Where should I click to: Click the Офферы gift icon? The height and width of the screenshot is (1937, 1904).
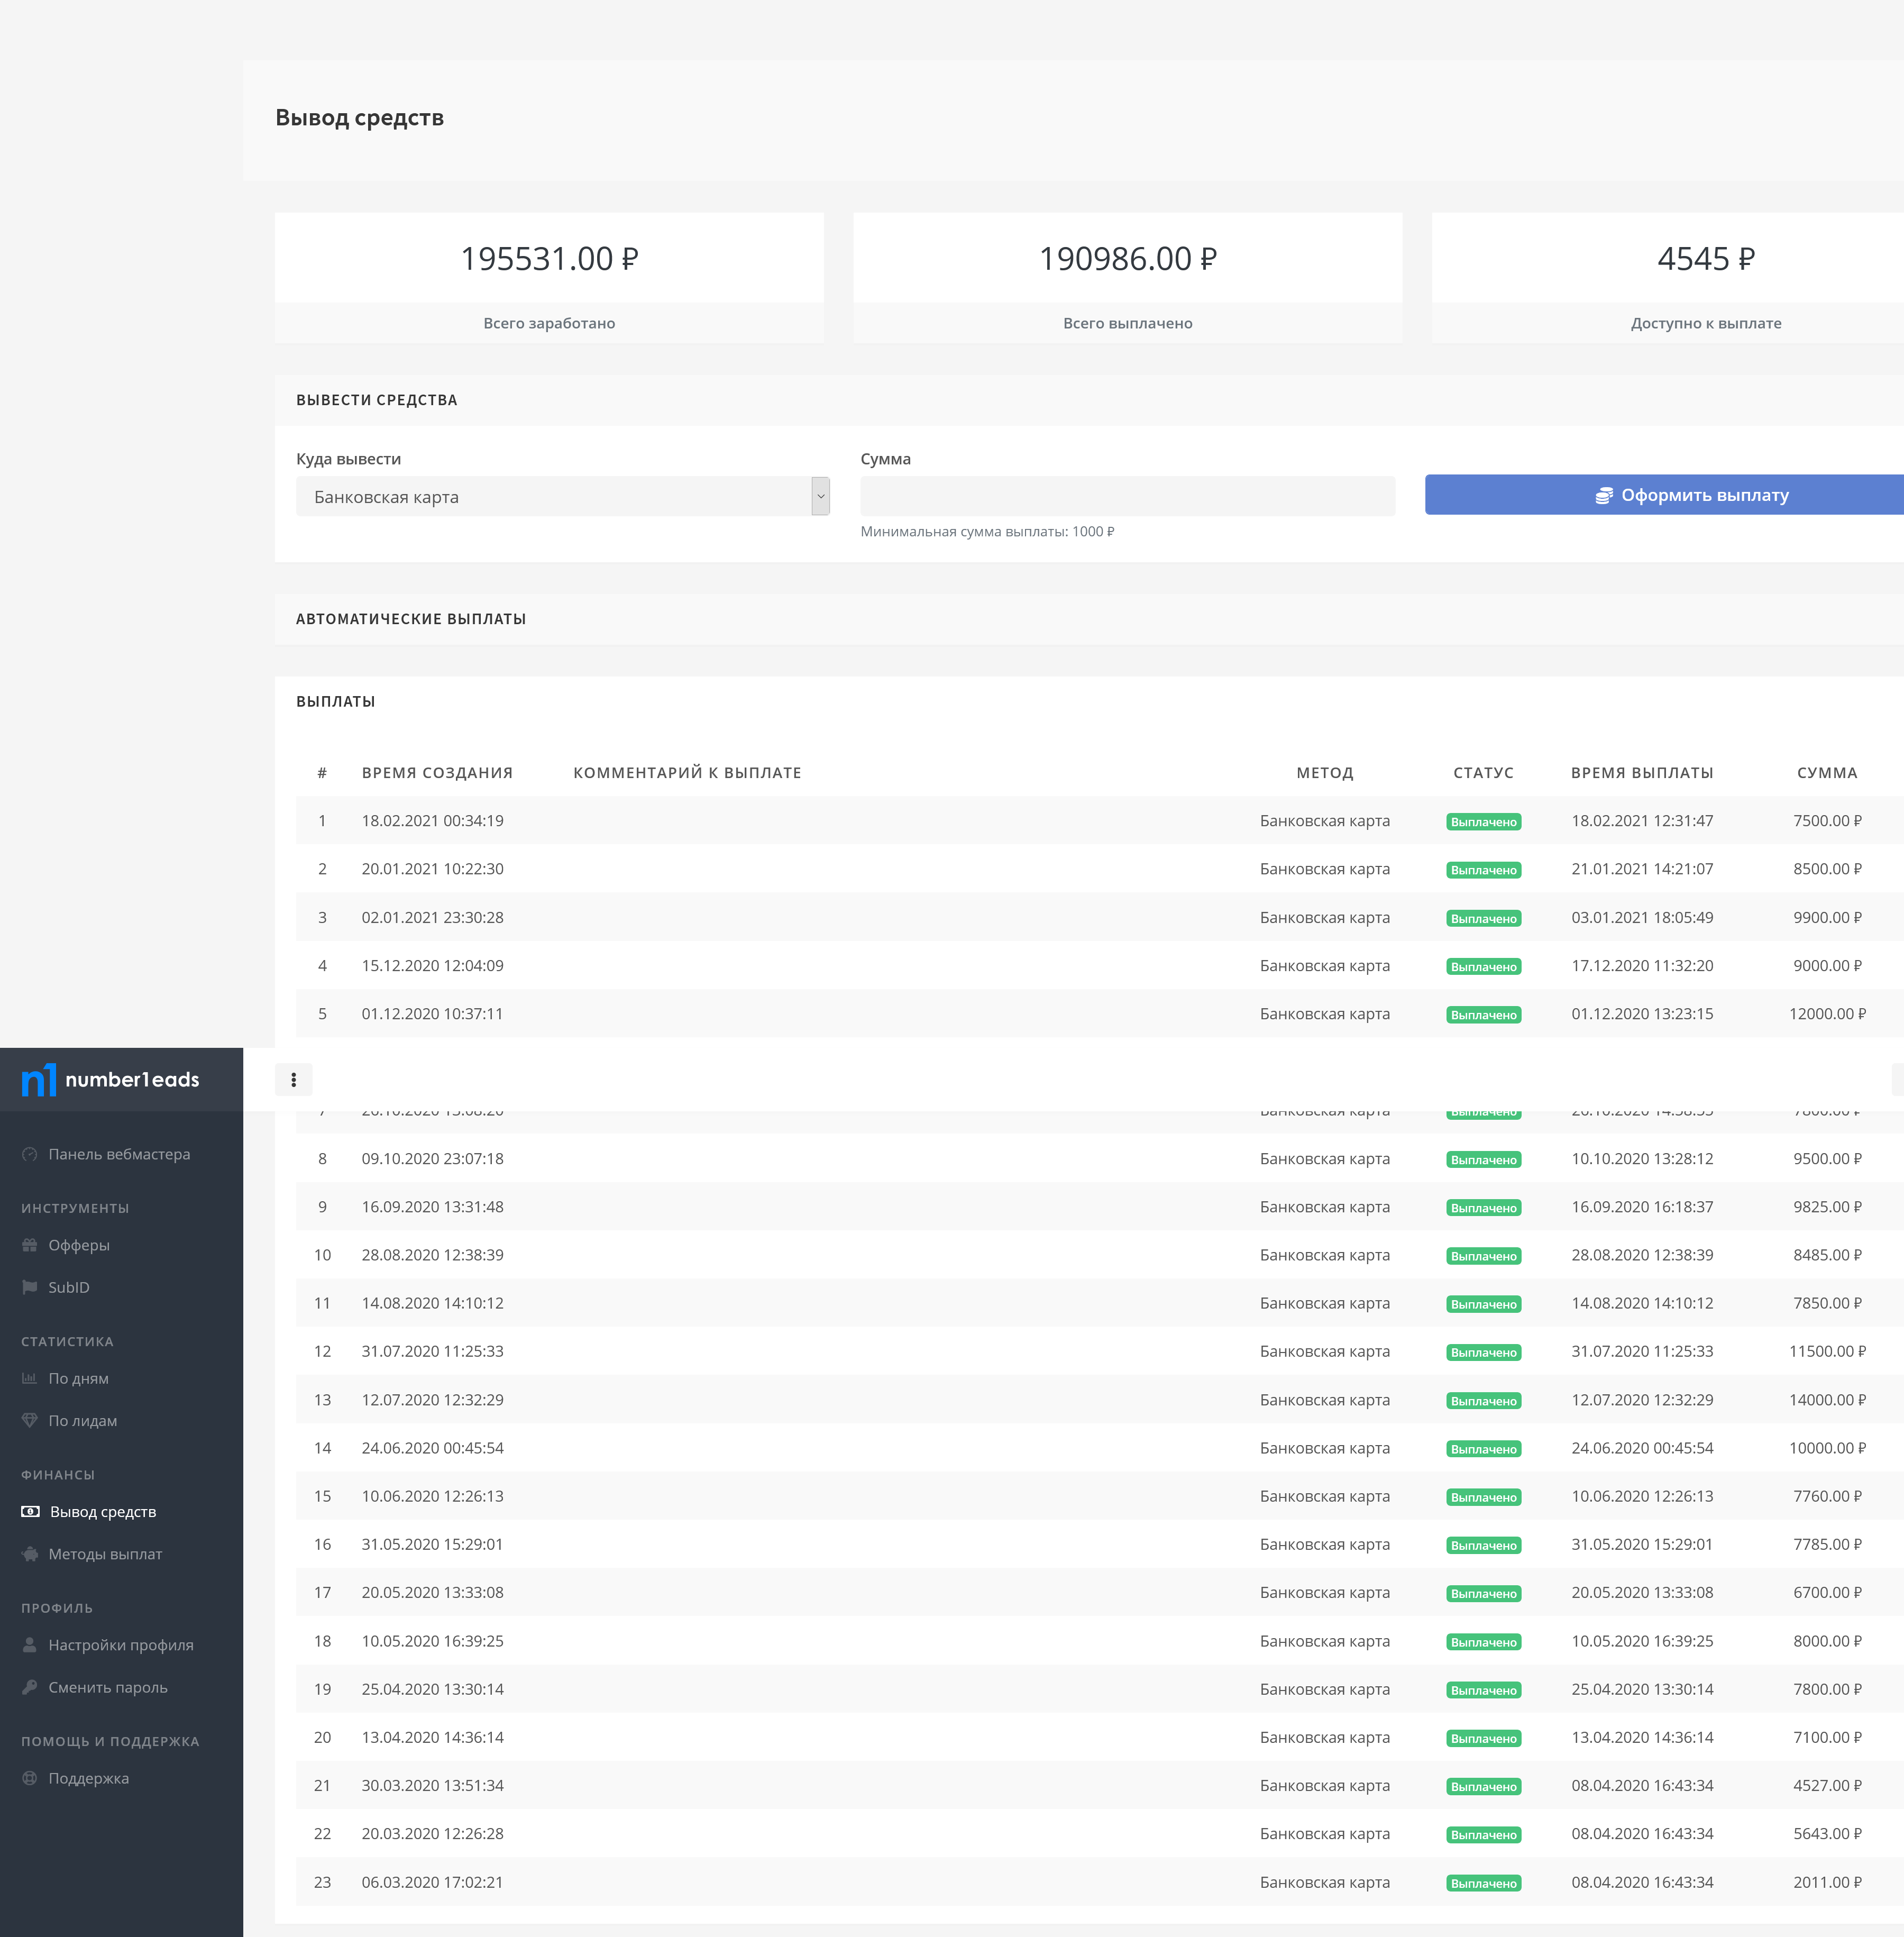point(30,1245)
